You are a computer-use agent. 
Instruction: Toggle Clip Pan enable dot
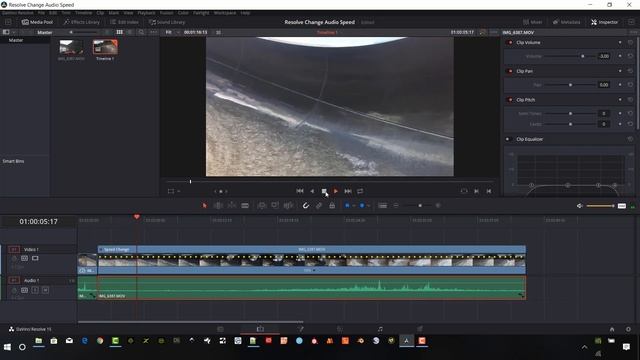[x=509, y=71]
